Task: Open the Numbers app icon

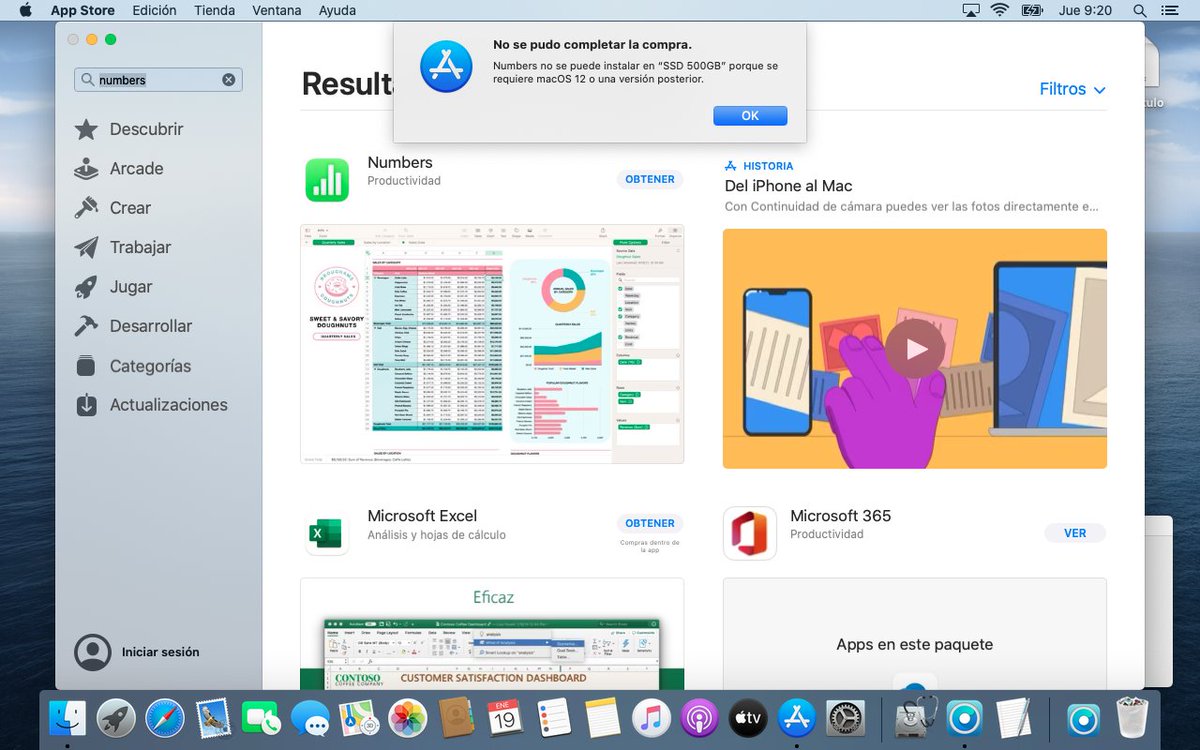Action: click(x=327, y=180)
